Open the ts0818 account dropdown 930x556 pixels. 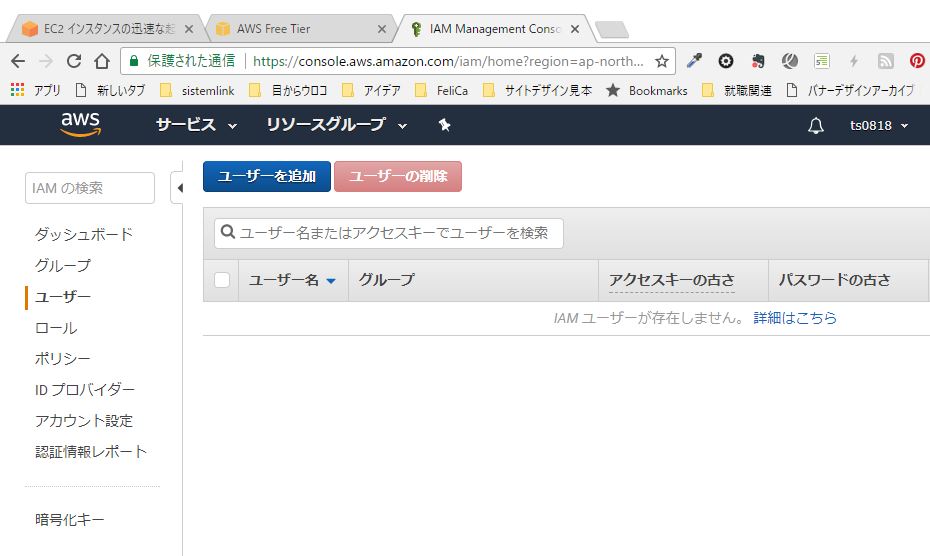(879, 126)
